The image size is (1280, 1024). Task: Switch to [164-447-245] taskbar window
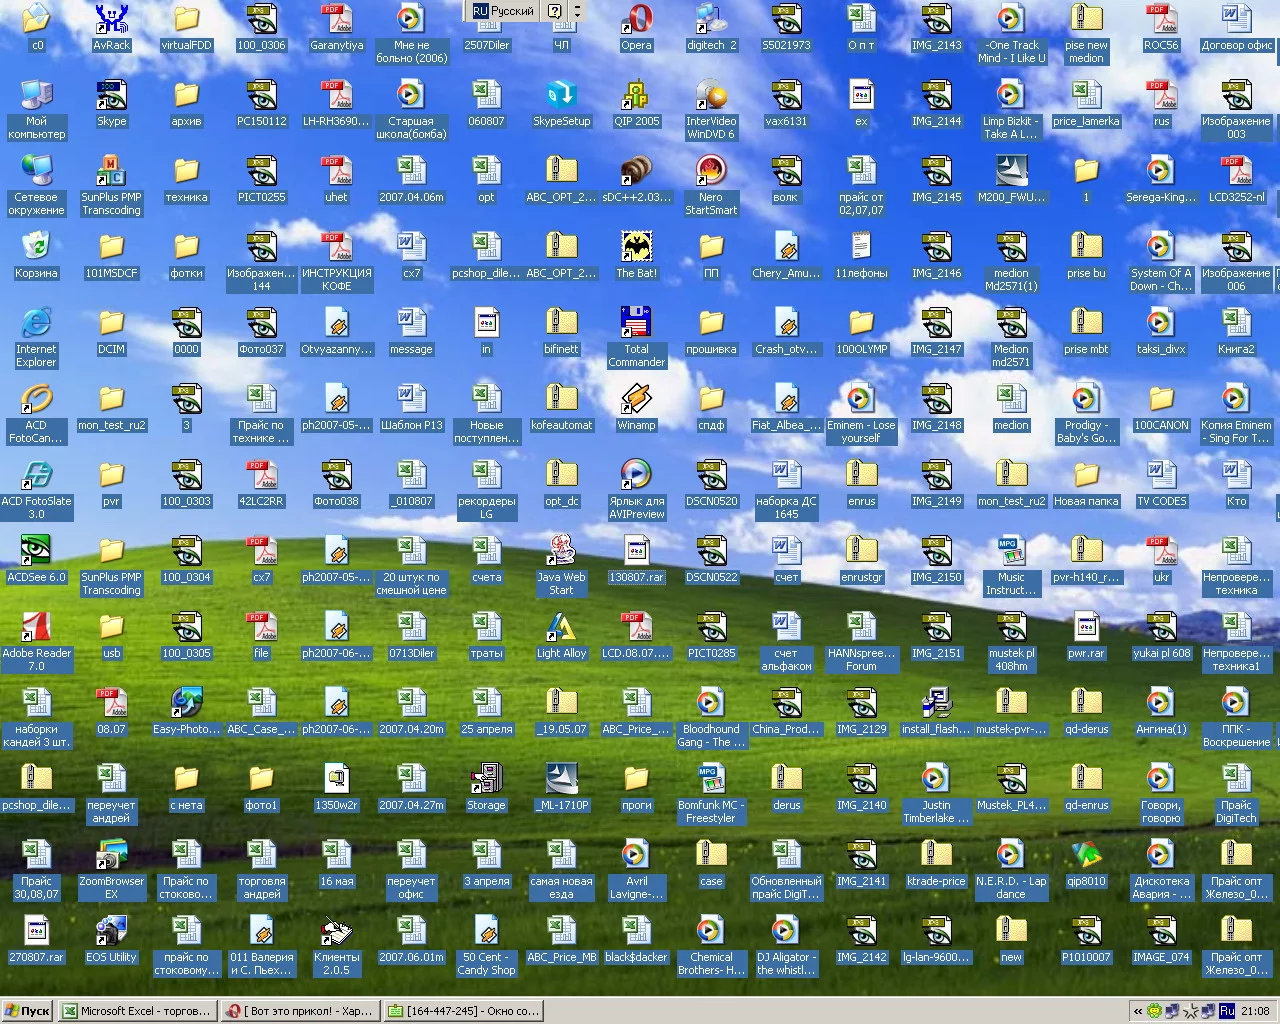(463, 1011)
